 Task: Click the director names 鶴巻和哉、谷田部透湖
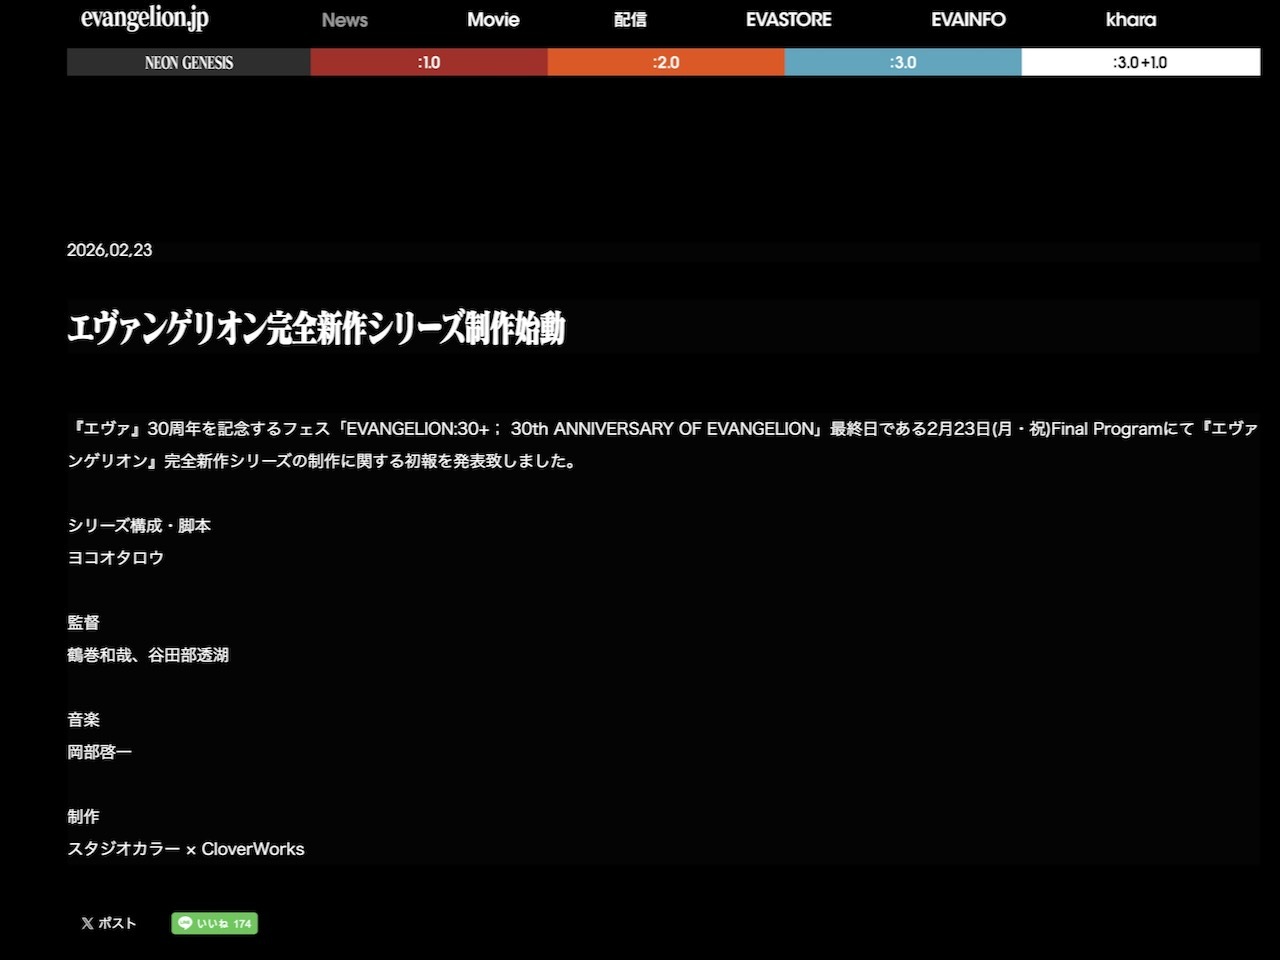click(x=148, y=655)
